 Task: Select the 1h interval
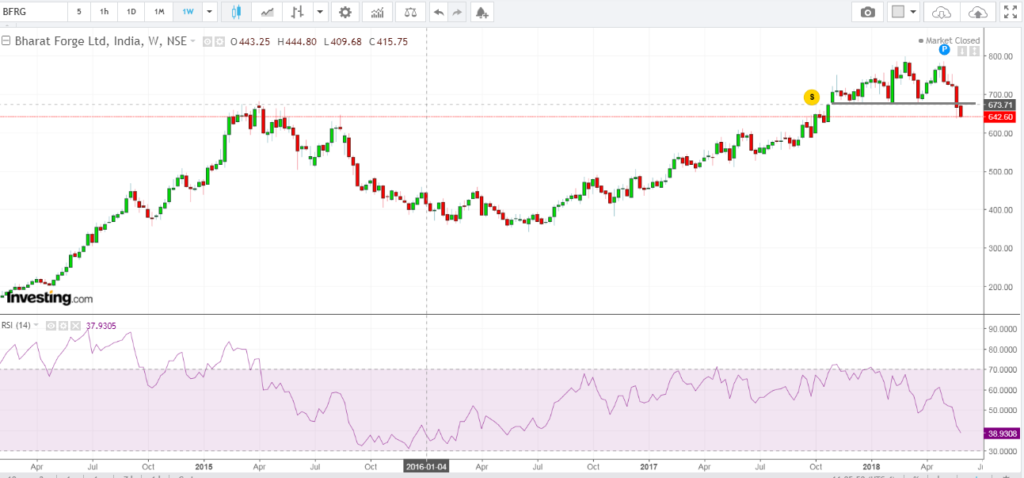(x=104, y=12)
